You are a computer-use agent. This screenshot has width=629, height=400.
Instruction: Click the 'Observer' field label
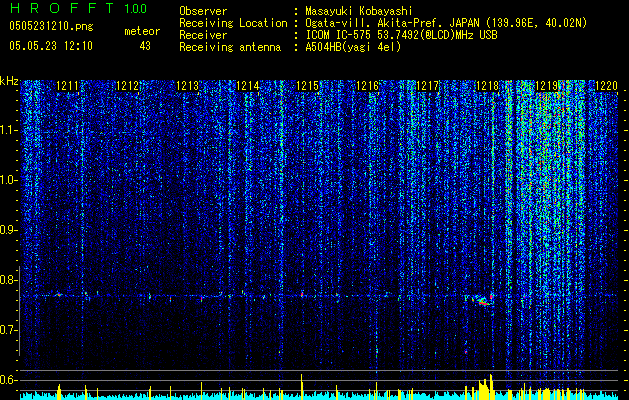click(203, 11)
